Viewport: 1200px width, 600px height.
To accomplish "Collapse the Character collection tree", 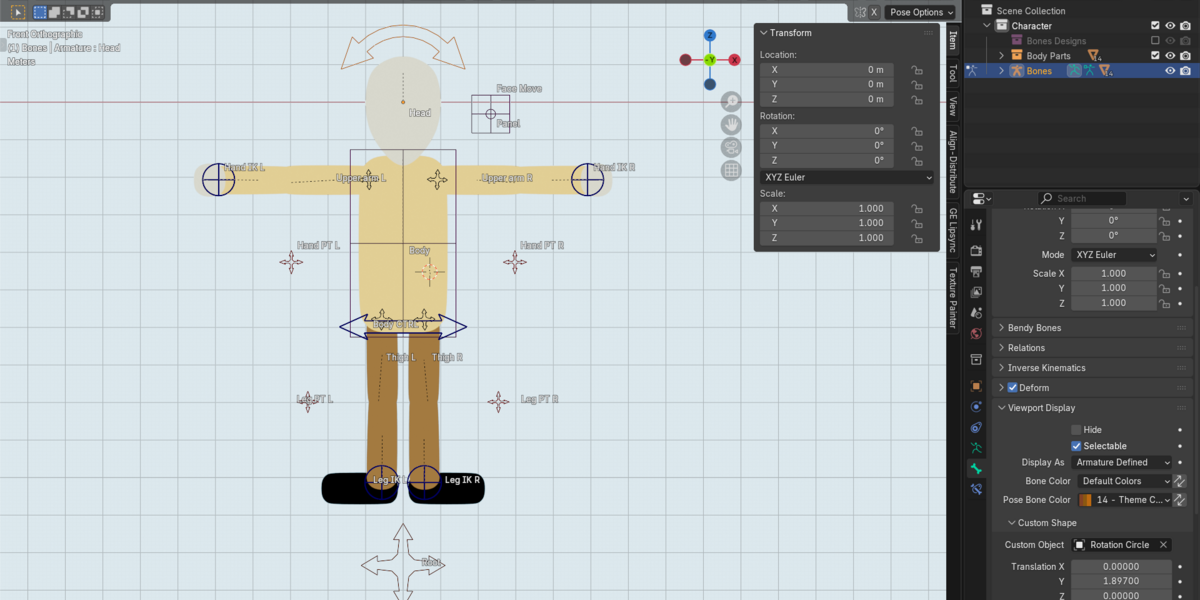I will click(986, 26).
